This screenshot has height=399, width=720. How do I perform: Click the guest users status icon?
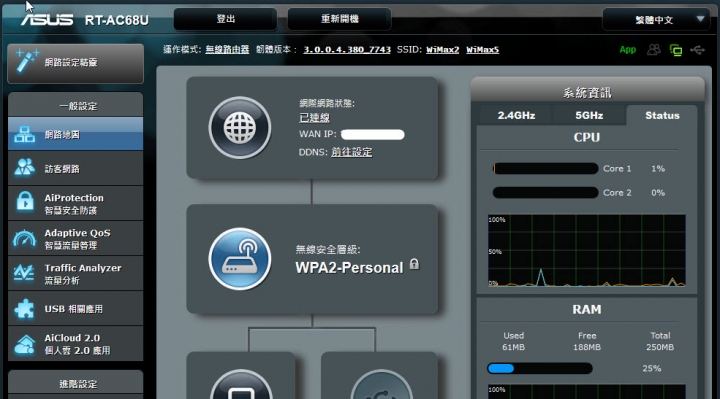click(x=653, y=50)
